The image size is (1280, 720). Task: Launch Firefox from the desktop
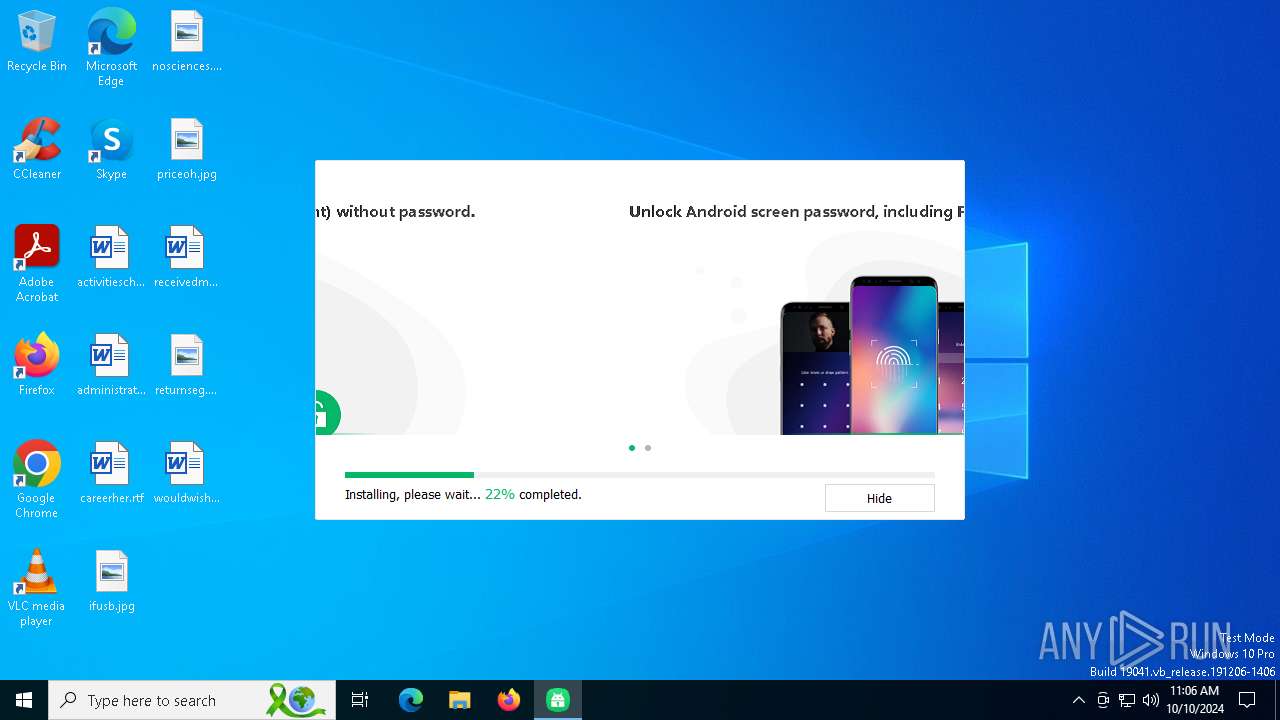pyautogui.click(x=37, y=366)
